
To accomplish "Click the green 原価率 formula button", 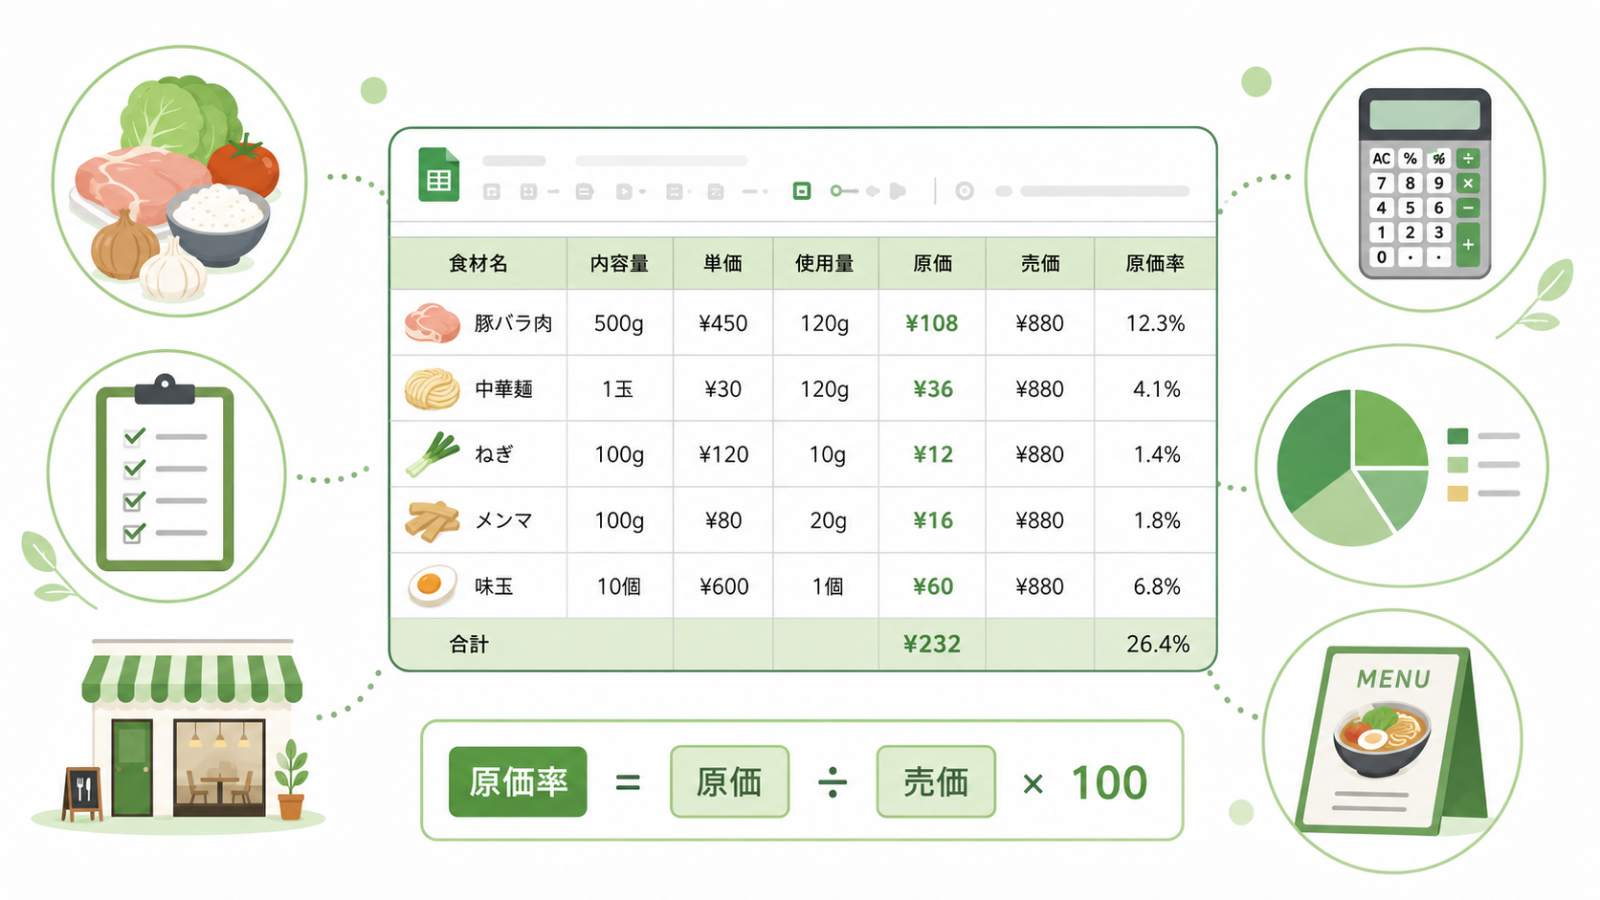I will pyautogui.click(x=518, y=782).
